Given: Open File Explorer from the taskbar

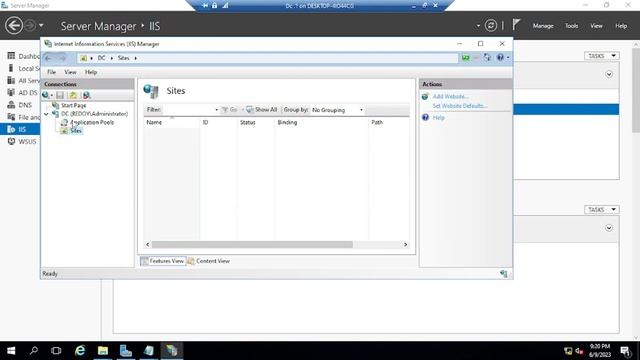Looking at the screenshot, I should [x=103, y=351].
